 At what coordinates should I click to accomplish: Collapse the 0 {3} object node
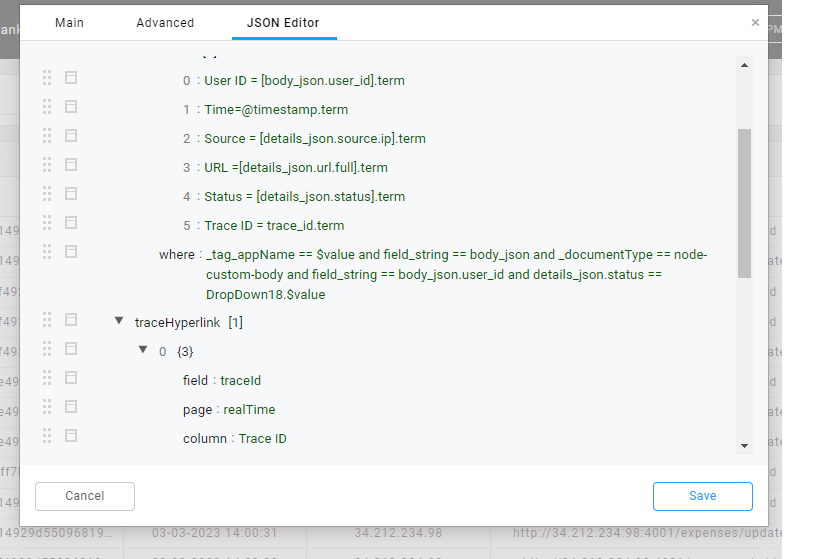[x=144, y=350]
